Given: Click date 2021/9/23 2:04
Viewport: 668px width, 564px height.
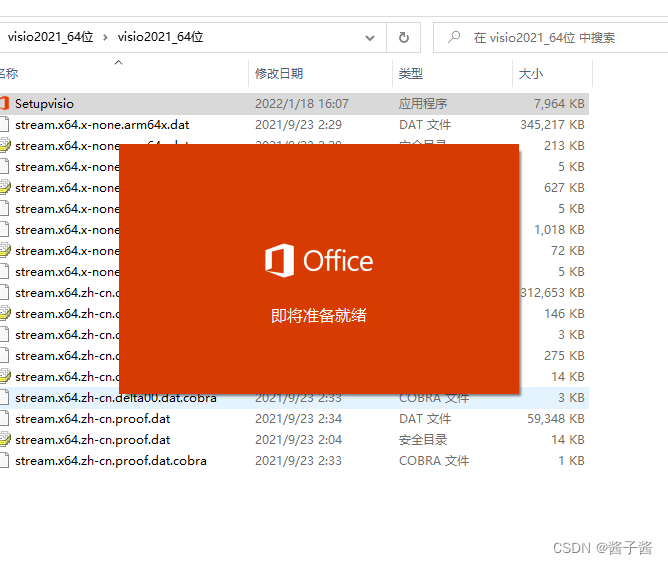Looking at the screenshot, I should (x=298, y=440).
